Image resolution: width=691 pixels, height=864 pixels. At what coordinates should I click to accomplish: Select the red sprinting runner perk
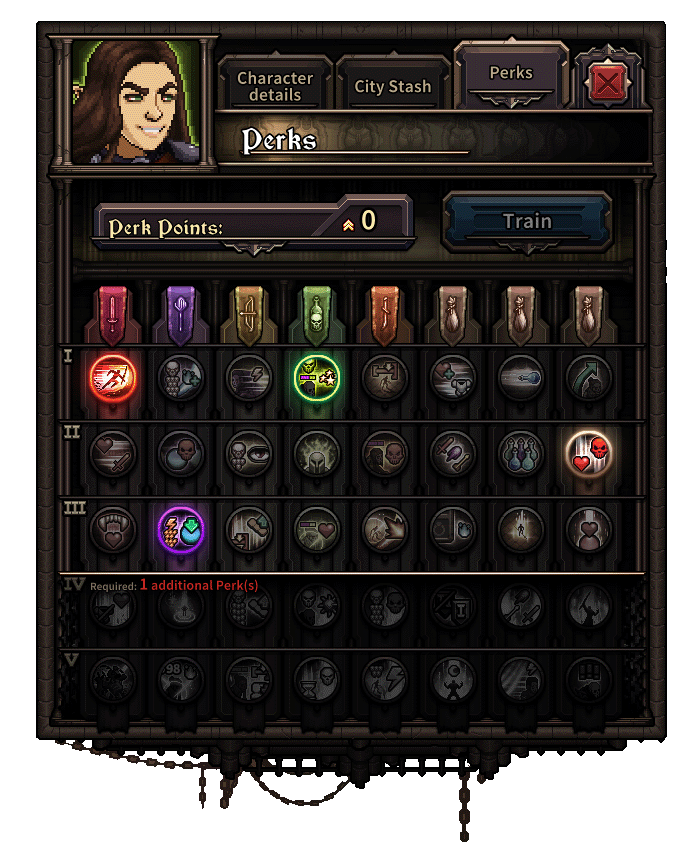[x=112, y=378]
